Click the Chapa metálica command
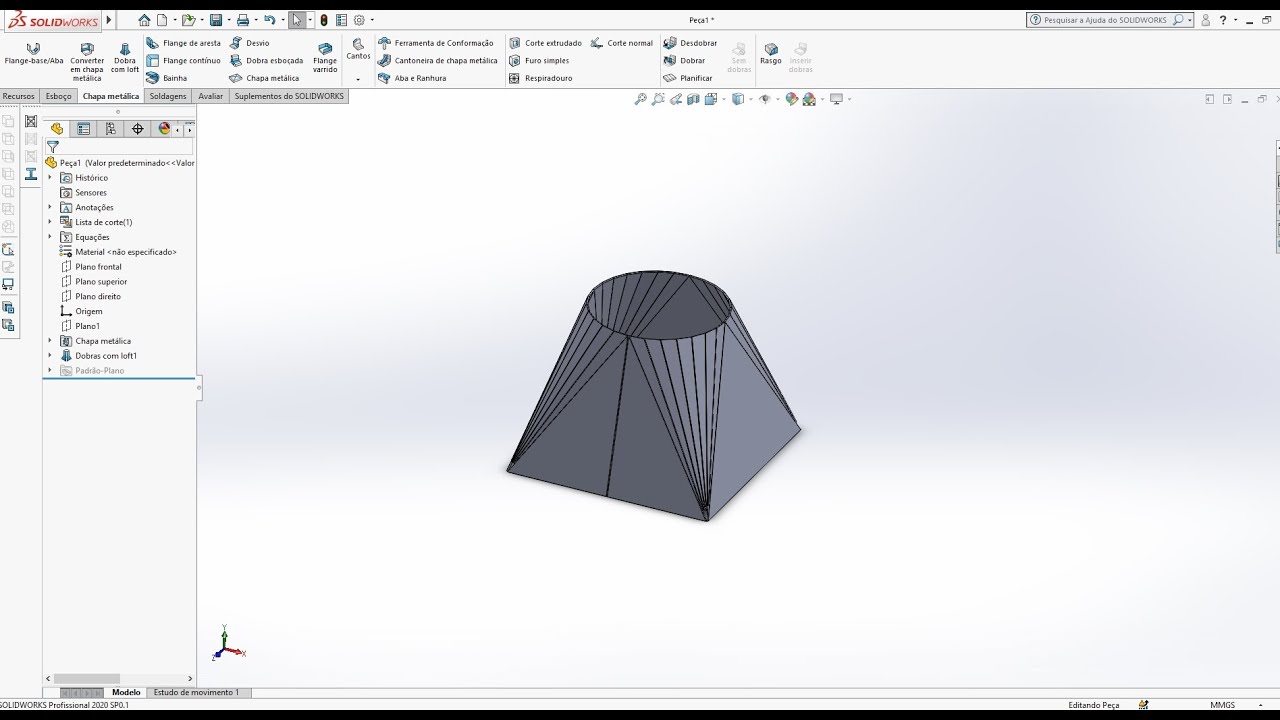Image resolution: width=1280 pixels, height=720 pixels. pyautogui.click(x=264, y=78)
